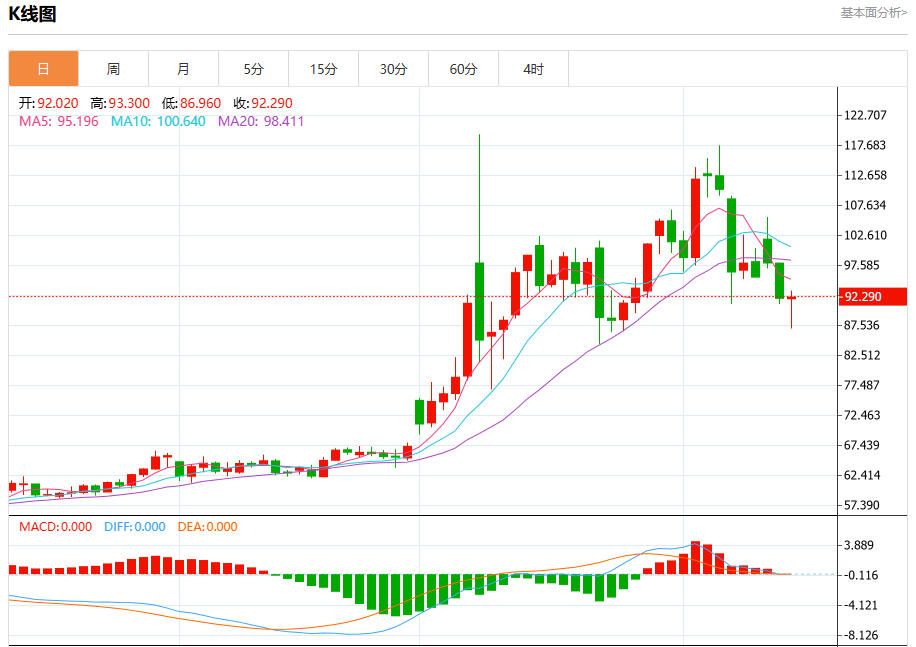Click the MA20 indicator label
The height and width of the screenshot is (647, 916).
coord(261,121)
